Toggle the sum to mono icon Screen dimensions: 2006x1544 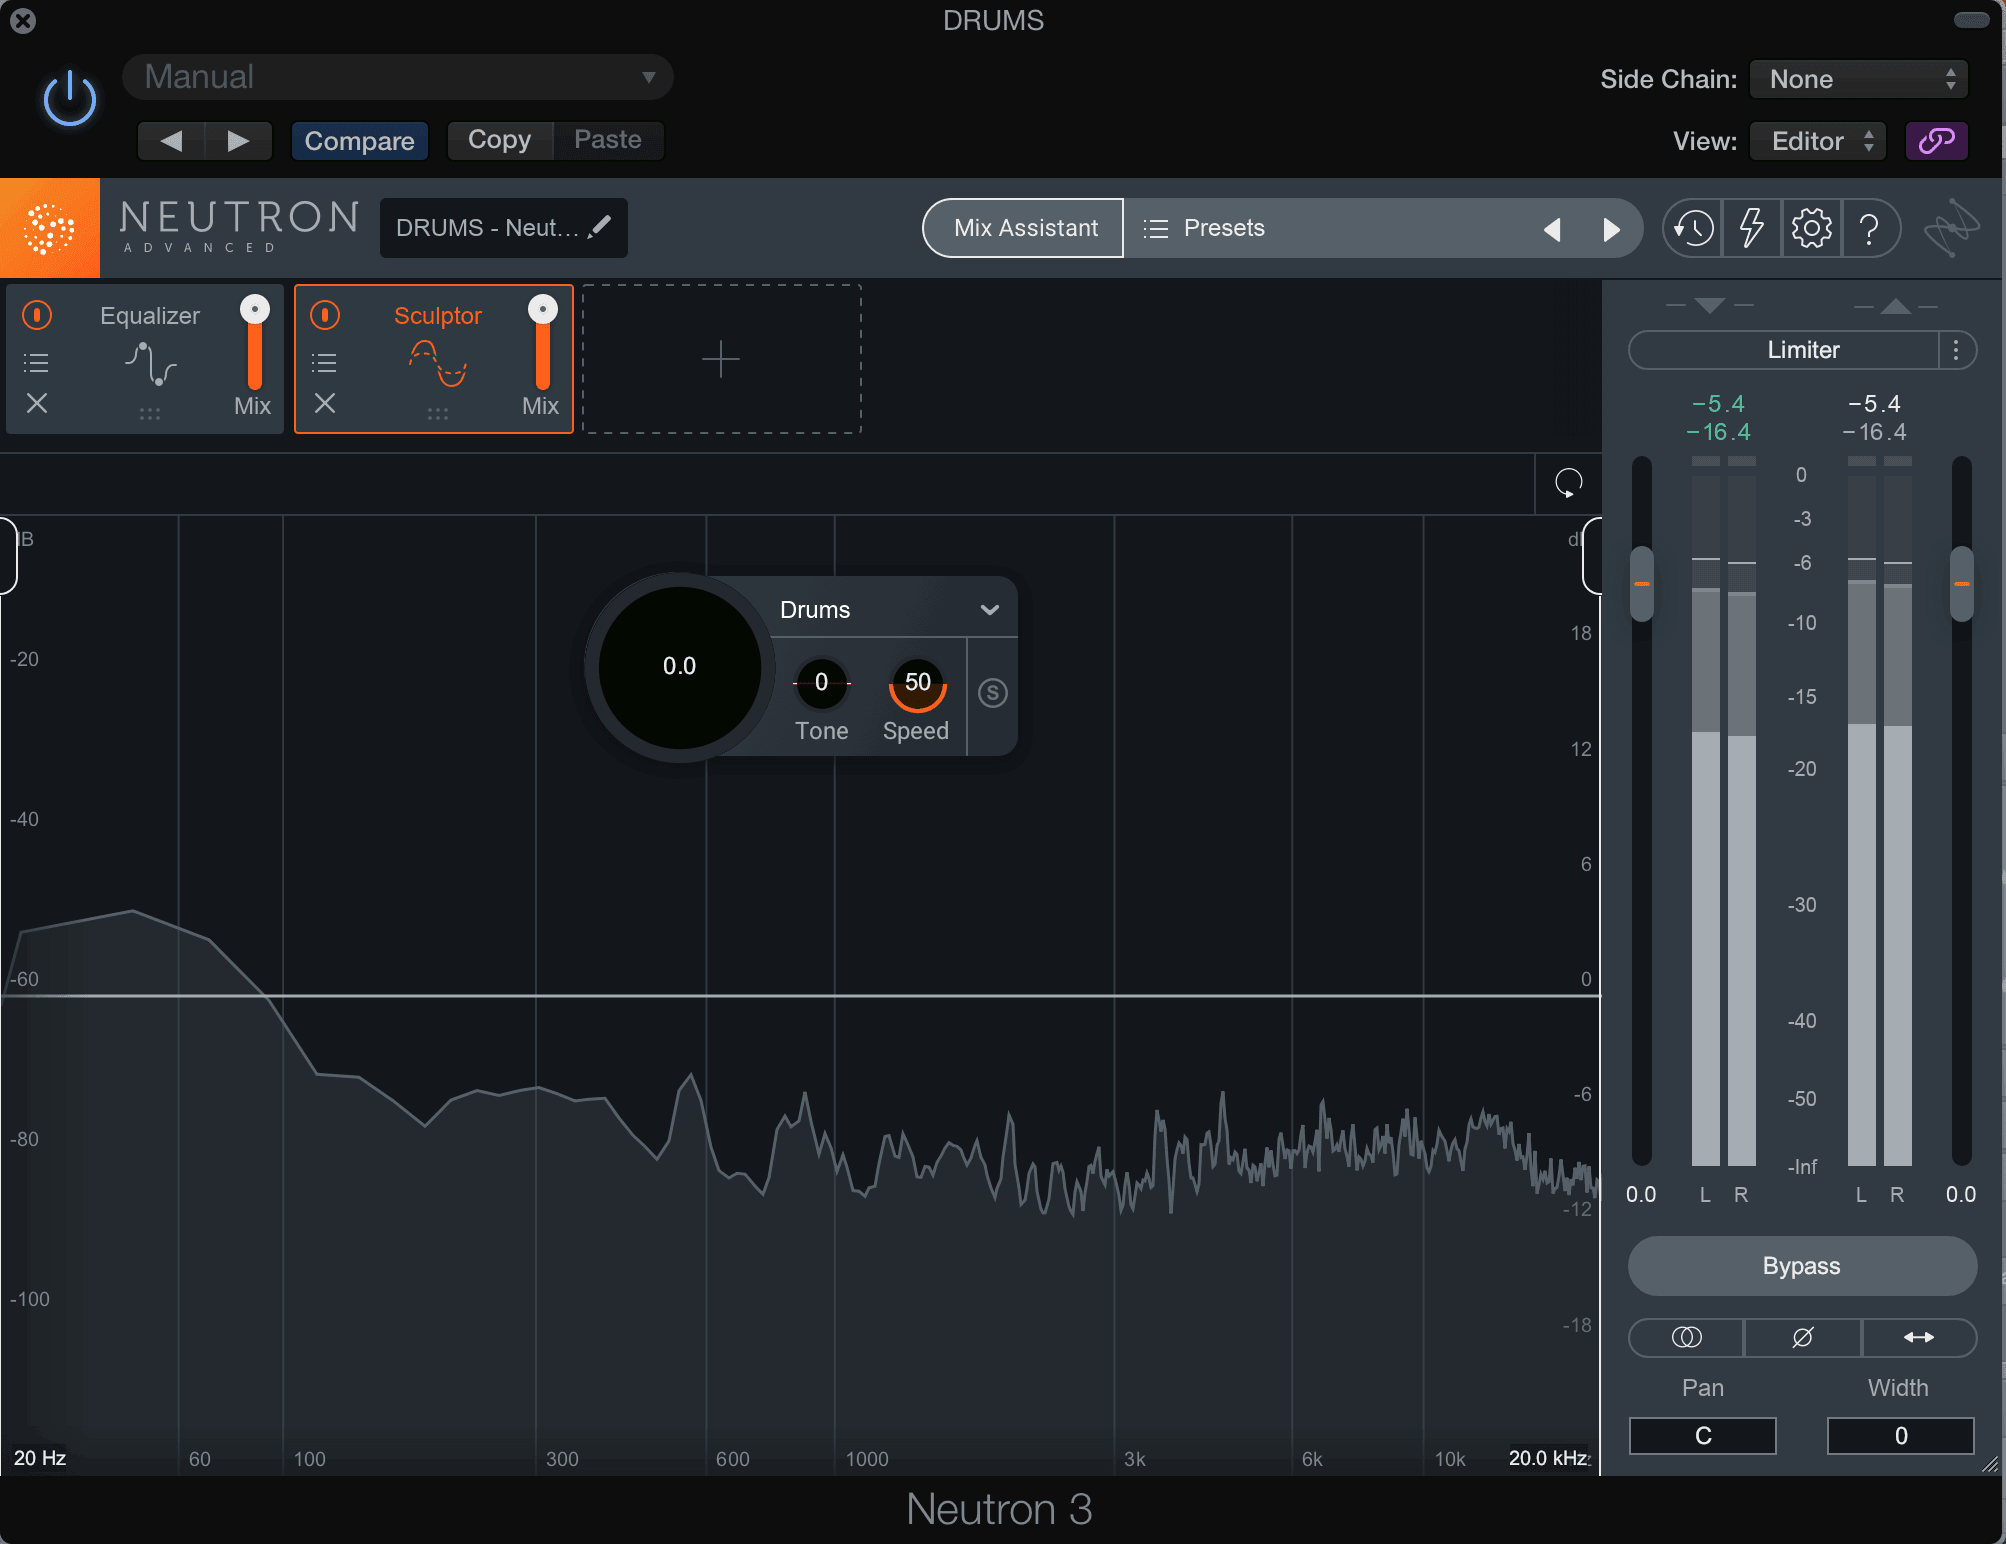coord(1686,1337)
